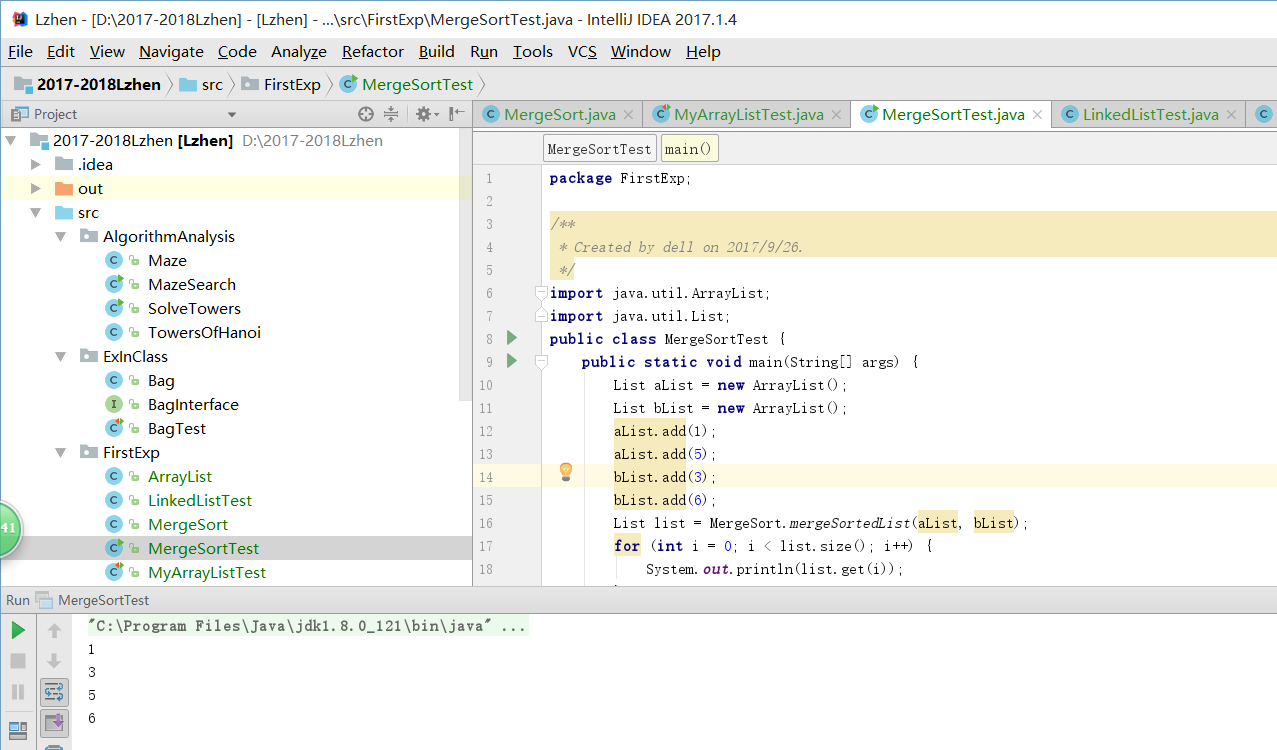The height and width of the screenshot is (750, 1277).
Task: Select MyArrayListTest in the project tree
Action: (x=207, y=573)
